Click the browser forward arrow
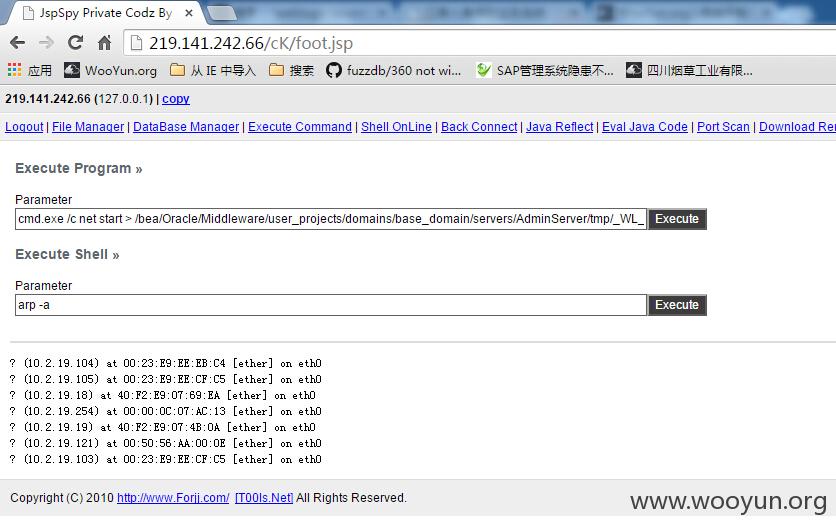836x530 pixels. click(x=46, y=43)
